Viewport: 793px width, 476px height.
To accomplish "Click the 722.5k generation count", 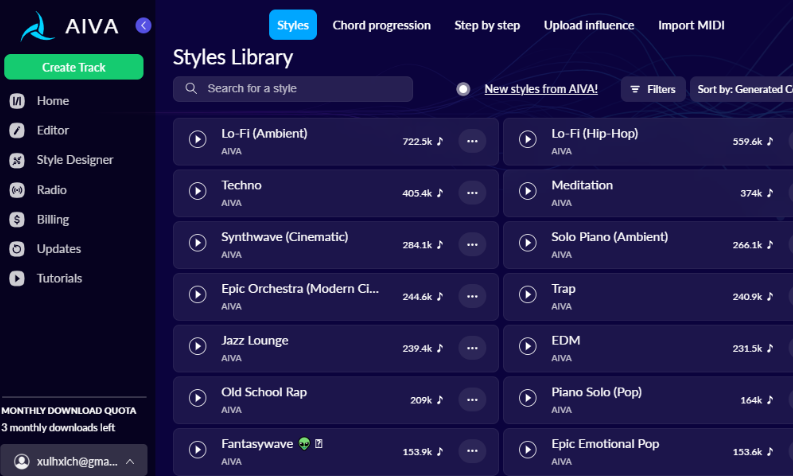I will tap(417, 142).
